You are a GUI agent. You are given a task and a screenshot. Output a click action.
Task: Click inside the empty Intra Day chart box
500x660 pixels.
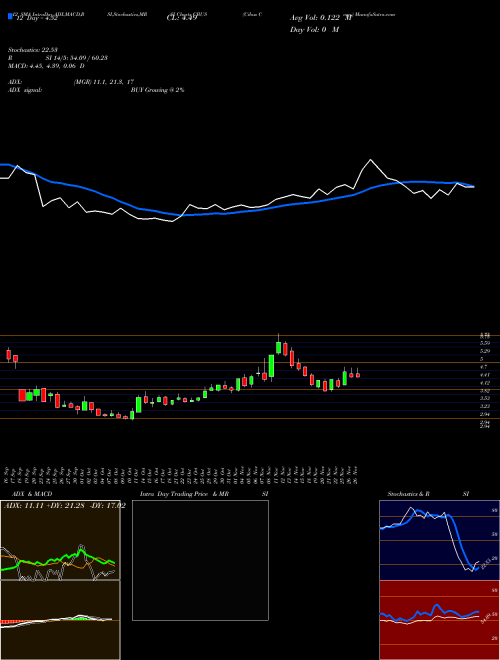200,560
